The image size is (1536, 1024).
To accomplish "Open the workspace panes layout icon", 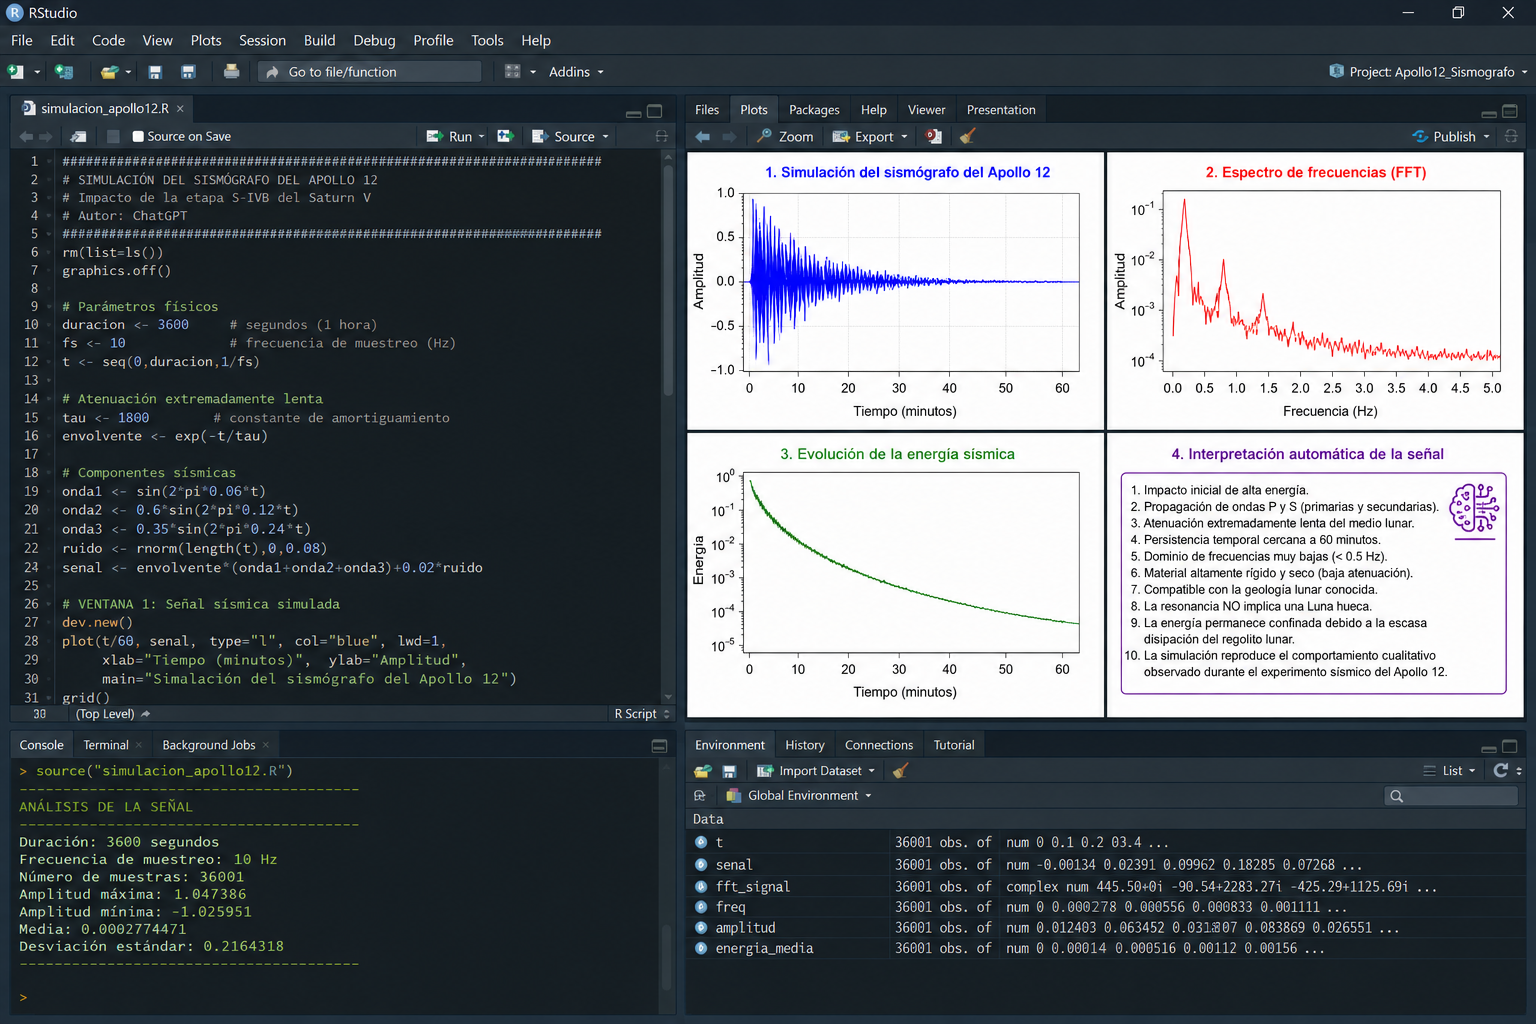I will point(513,72).
